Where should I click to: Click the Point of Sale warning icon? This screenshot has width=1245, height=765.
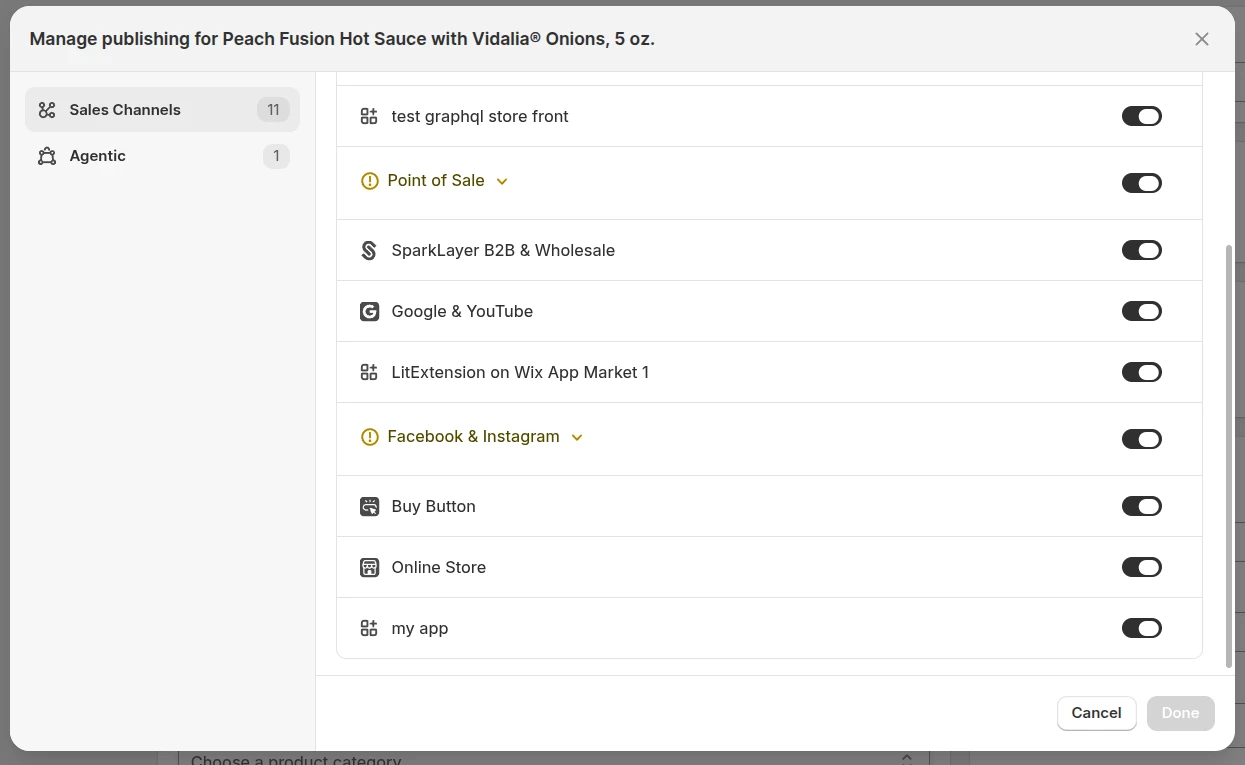(x=370, y=181)
